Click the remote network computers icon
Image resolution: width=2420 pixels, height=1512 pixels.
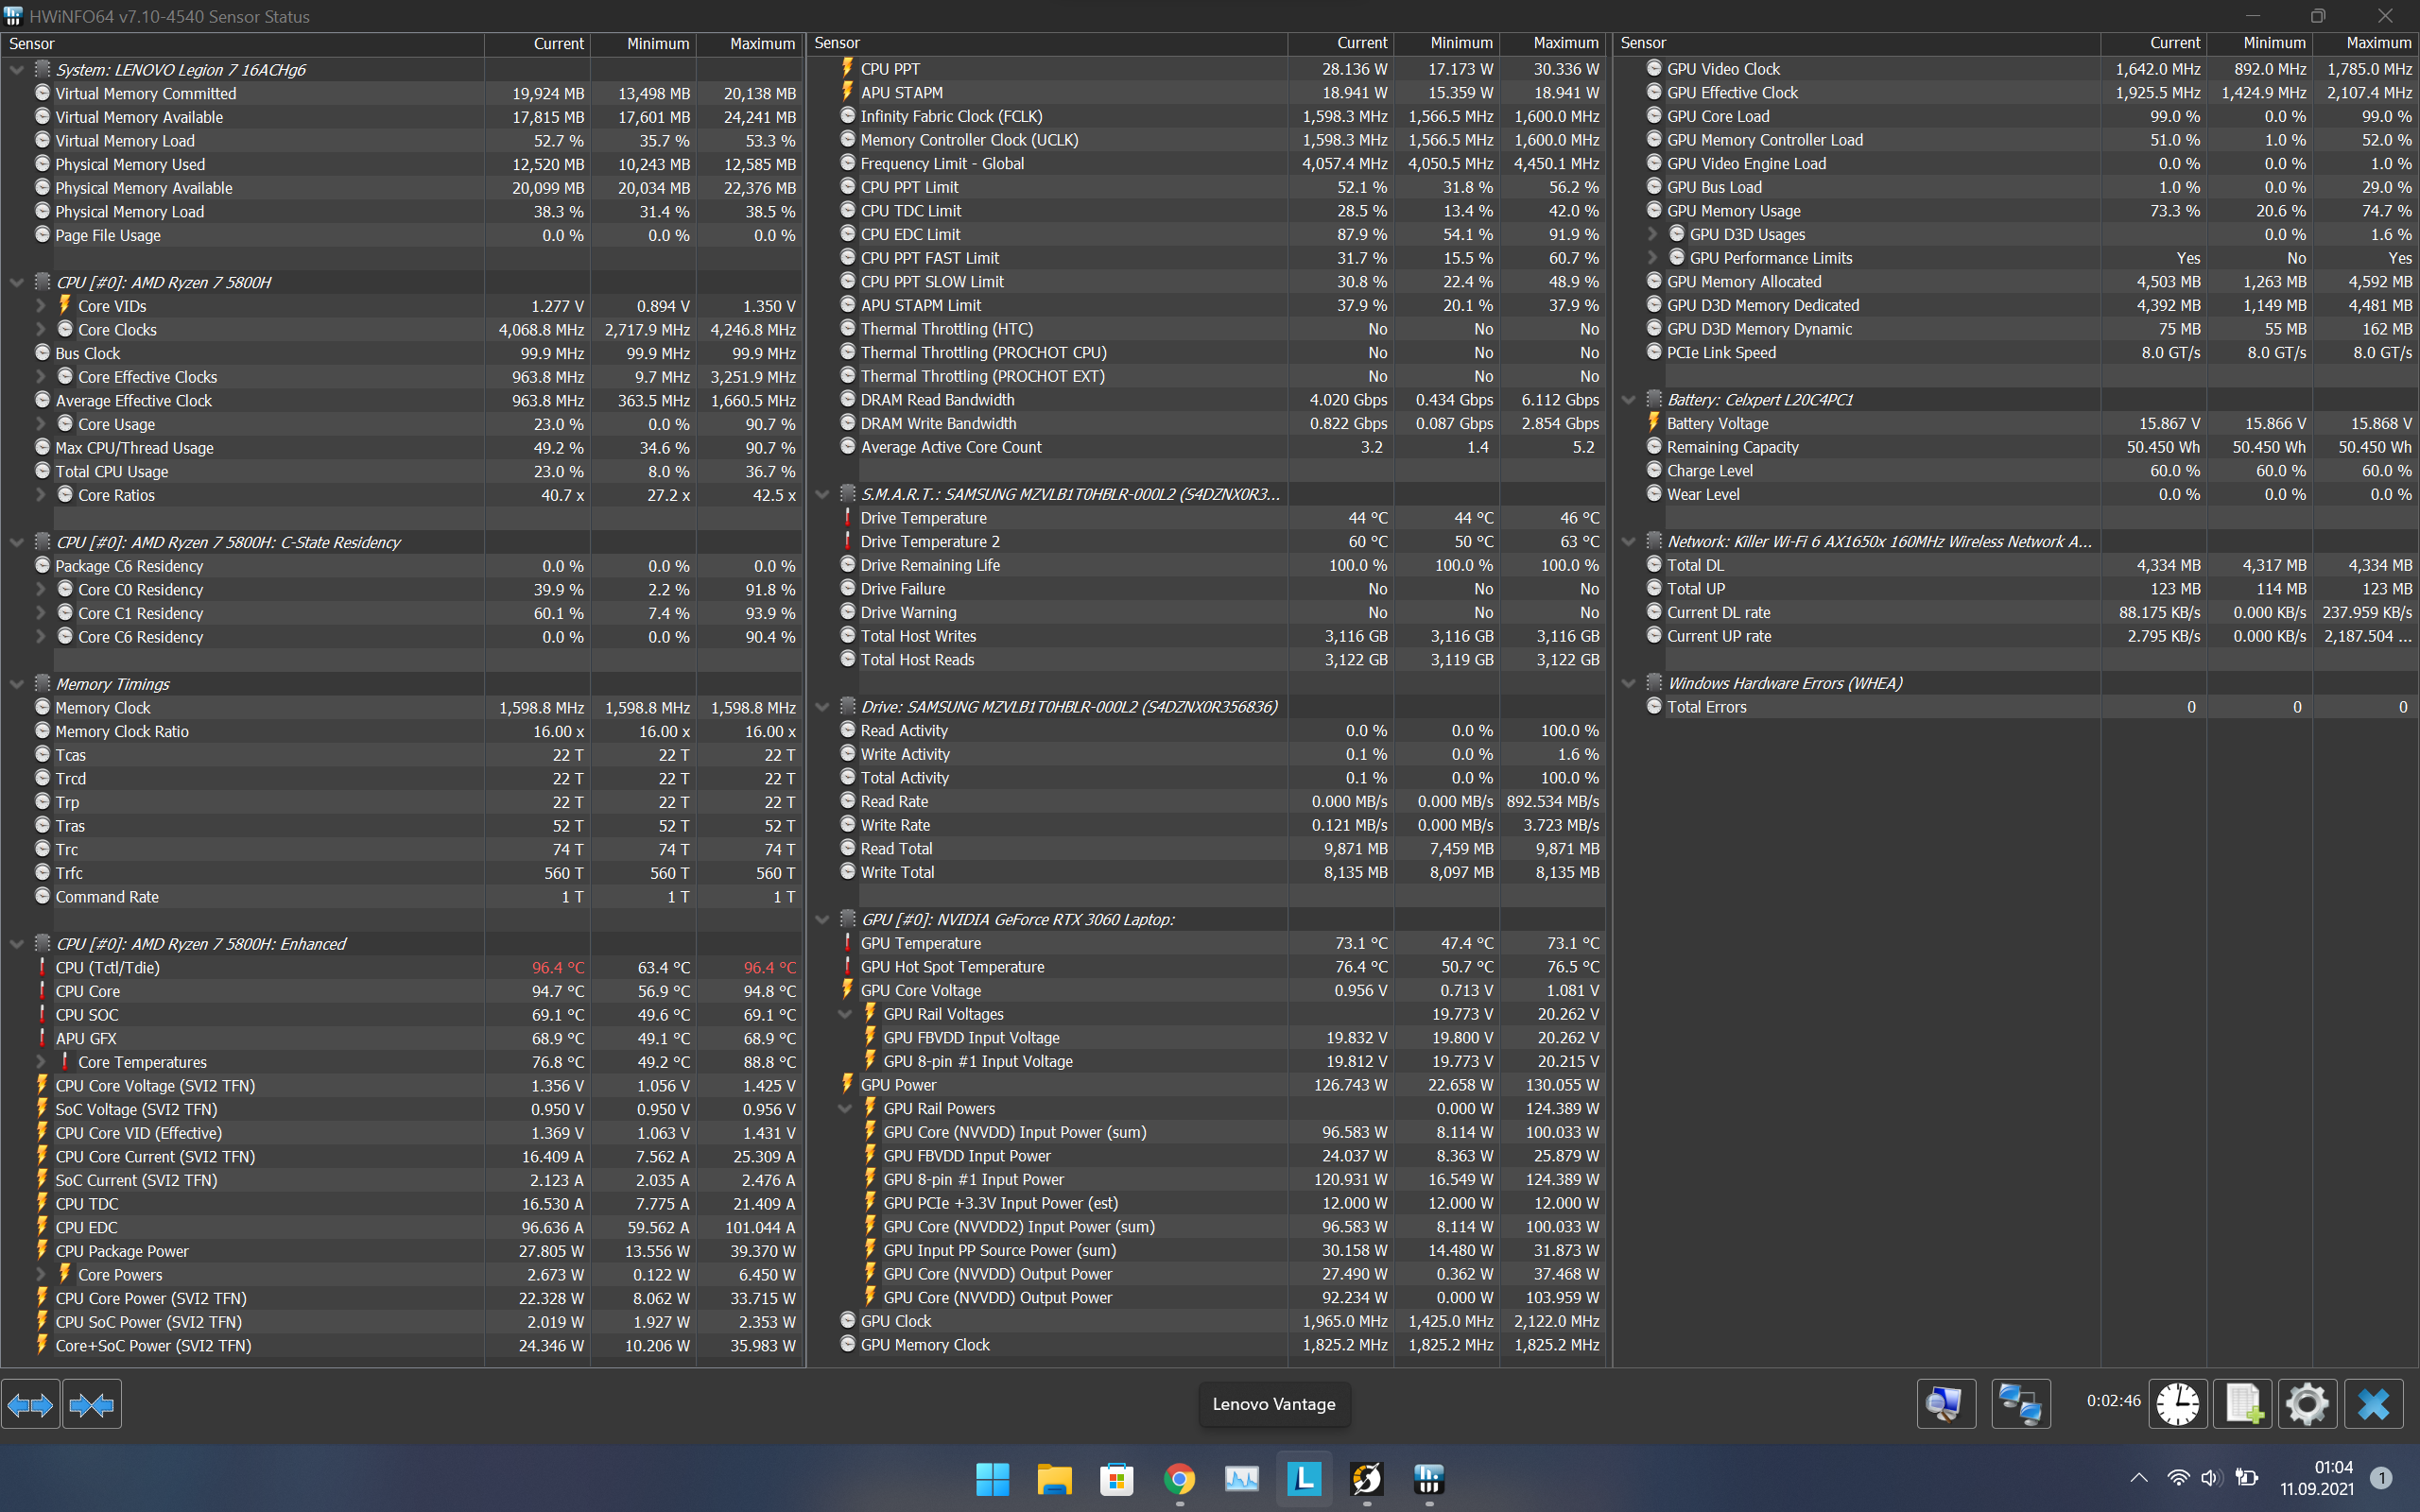click(x=2020, y=1404)
